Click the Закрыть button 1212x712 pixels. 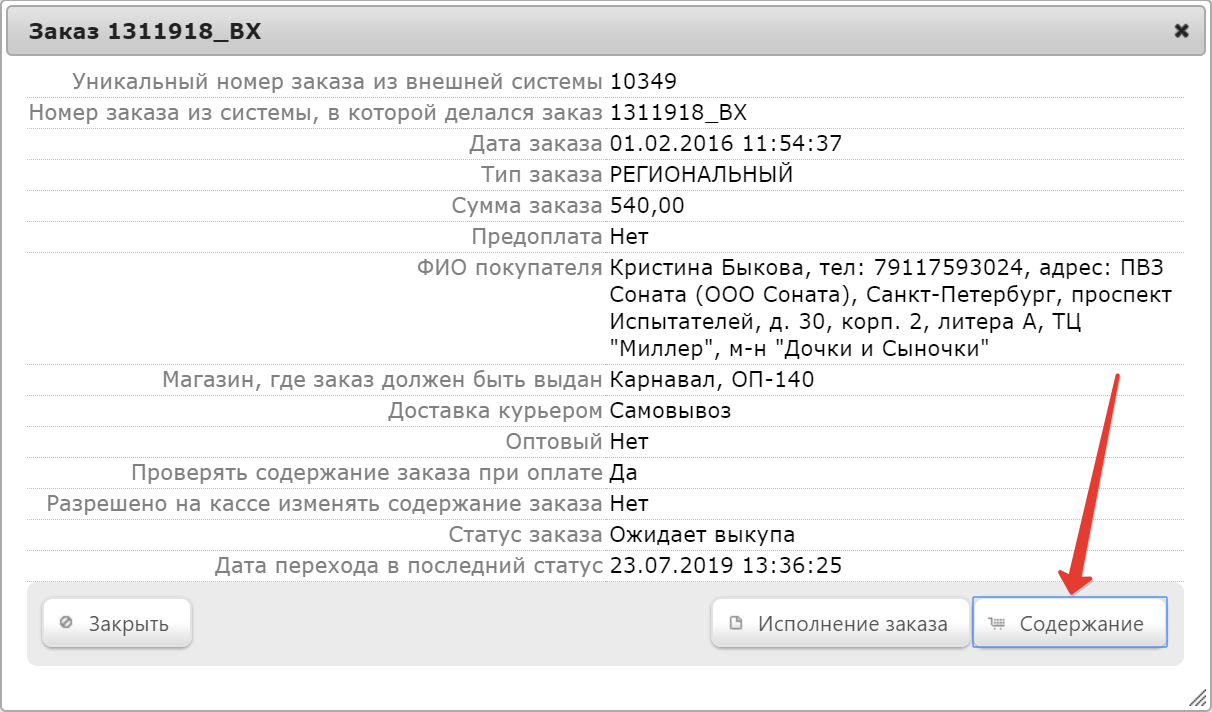point(116,624)
